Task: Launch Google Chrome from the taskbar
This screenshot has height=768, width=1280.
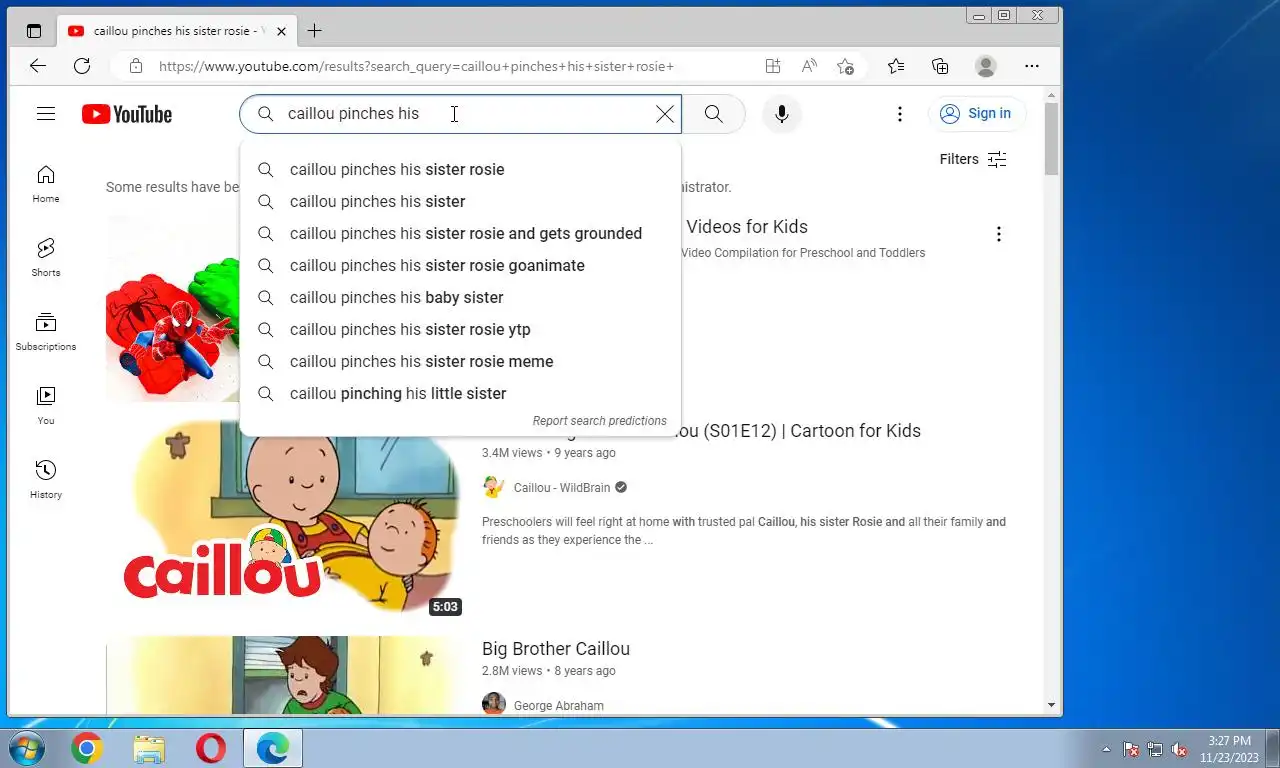Action: coord(86,748)
